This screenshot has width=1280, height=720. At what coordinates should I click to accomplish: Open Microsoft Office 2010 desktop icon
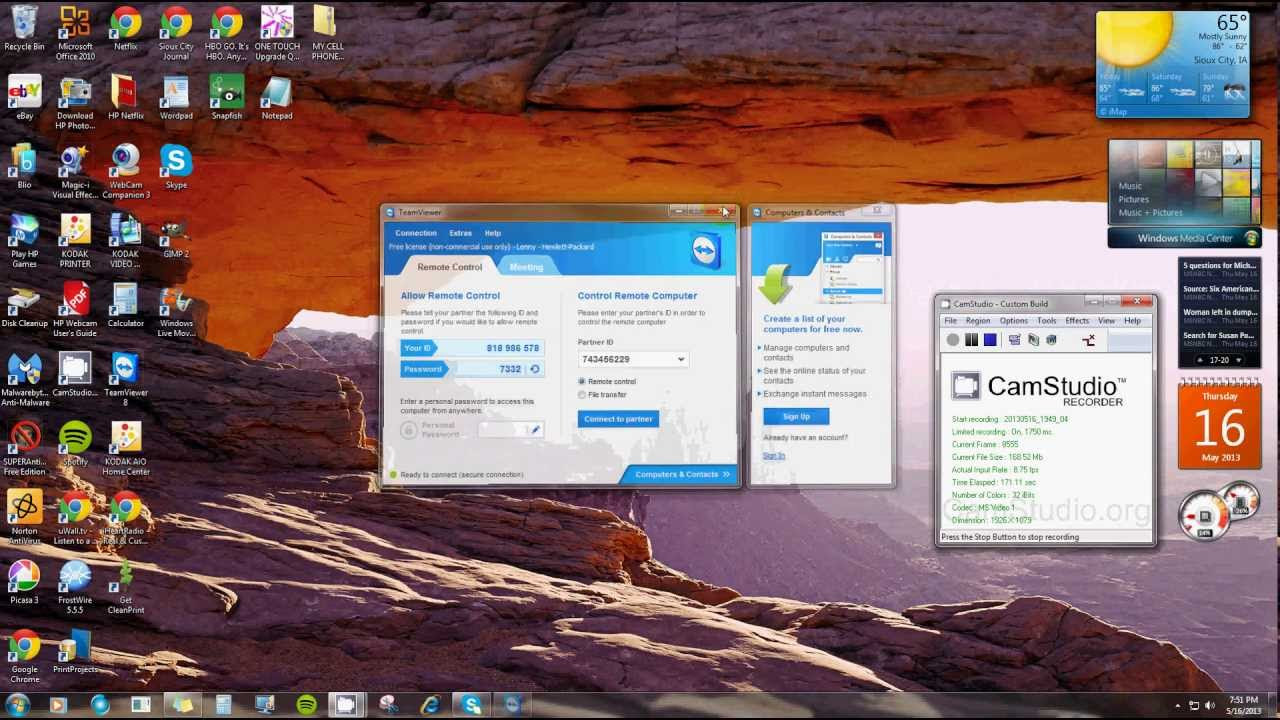tap(75, 33)
